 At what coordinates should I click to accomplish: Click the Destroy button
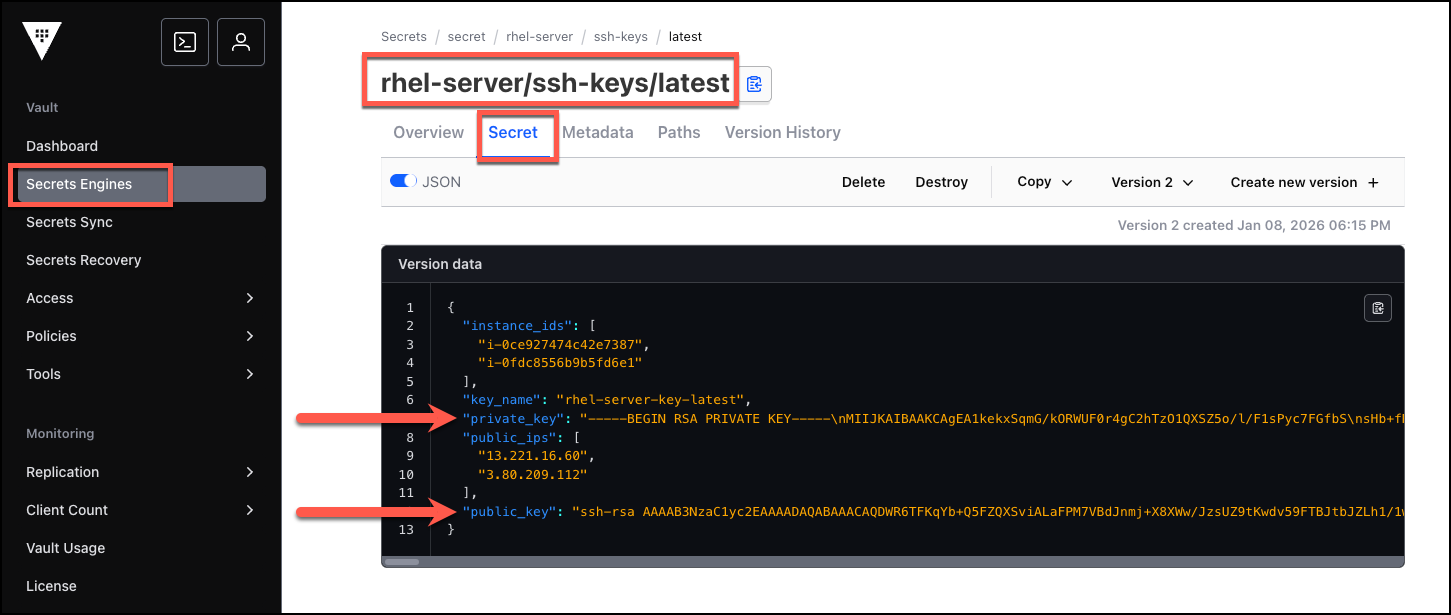942,182
